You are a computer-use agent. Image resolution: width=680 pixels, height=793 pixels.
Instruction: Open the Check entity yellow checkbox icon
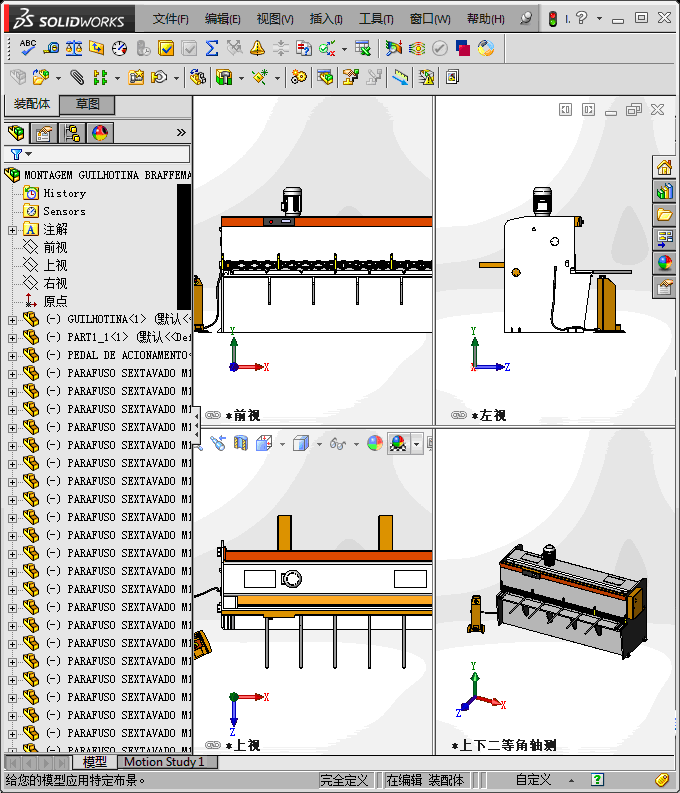pyautogui.click(x=166, y=48)
